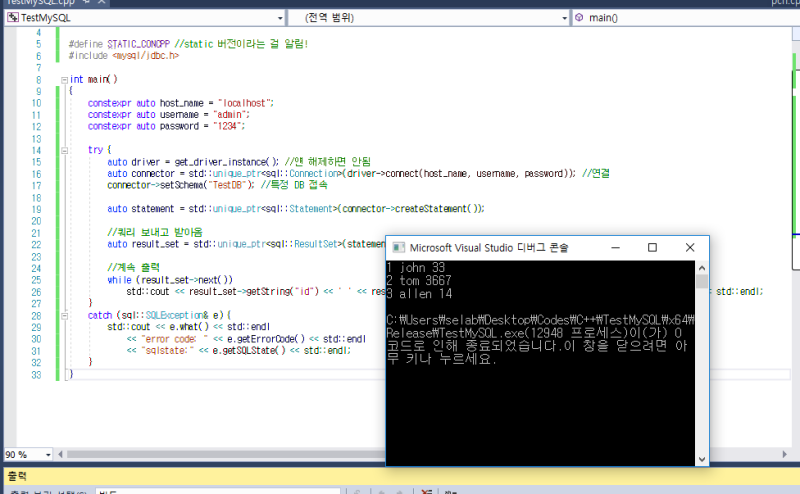
Task: Place cursor on the setSchema("TestDB") line
Action: (180, 185)
